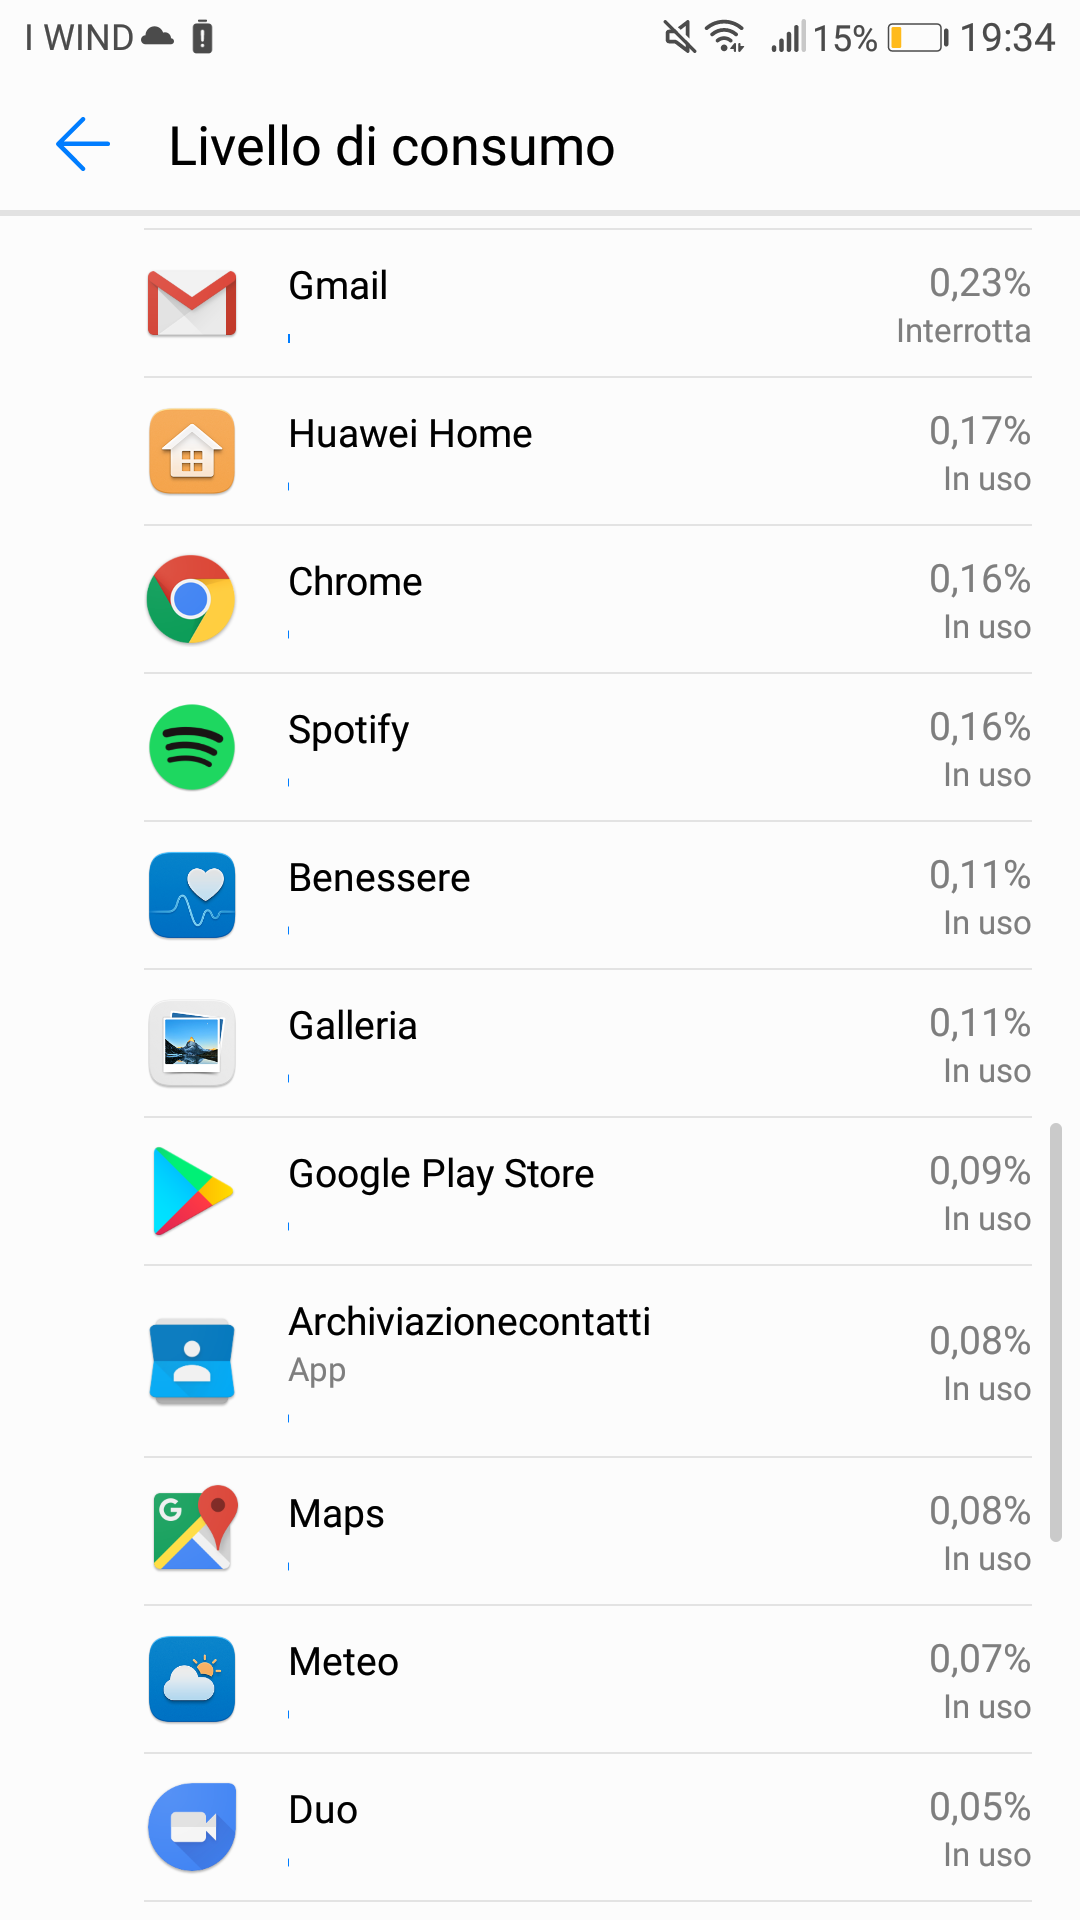Tap the Galleria photo icon
The height and width of the screenshot is (1920, 1080).
[192, 1043]
